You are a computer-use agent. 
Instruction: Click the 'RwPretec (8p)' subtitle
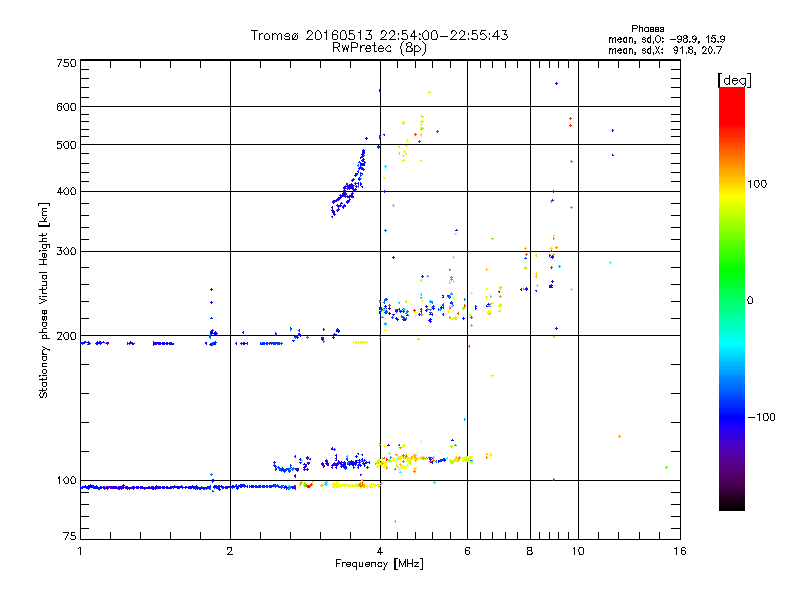379,48
